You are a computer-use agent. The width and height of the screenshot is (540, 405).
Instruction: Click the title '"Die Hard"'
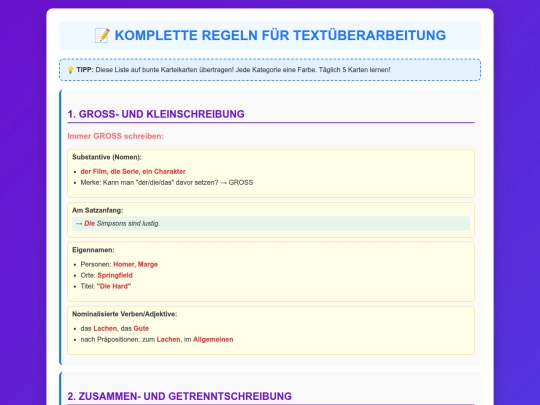(x=114, y=286)
